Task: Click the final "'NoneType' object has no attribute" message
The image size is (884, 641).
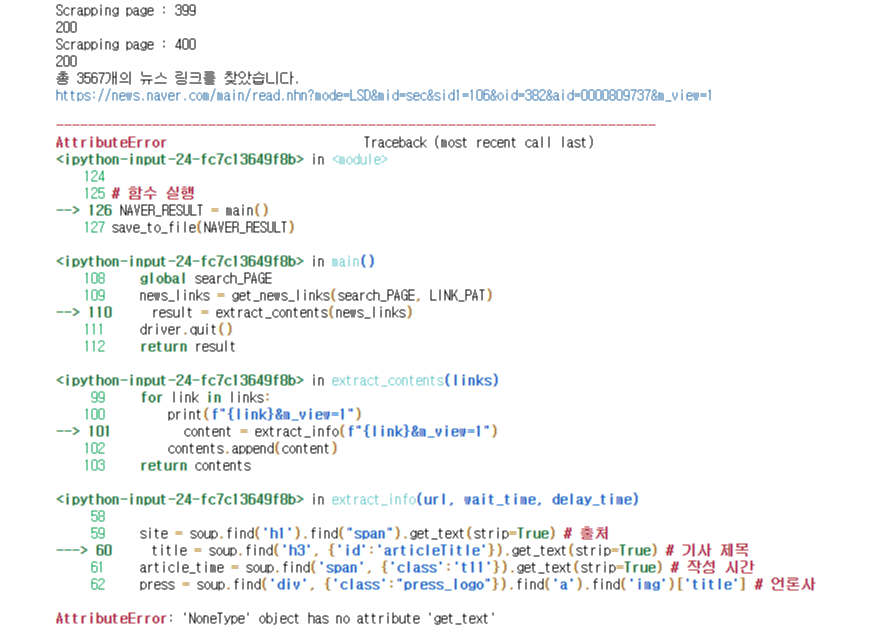Action: [338, 618]
